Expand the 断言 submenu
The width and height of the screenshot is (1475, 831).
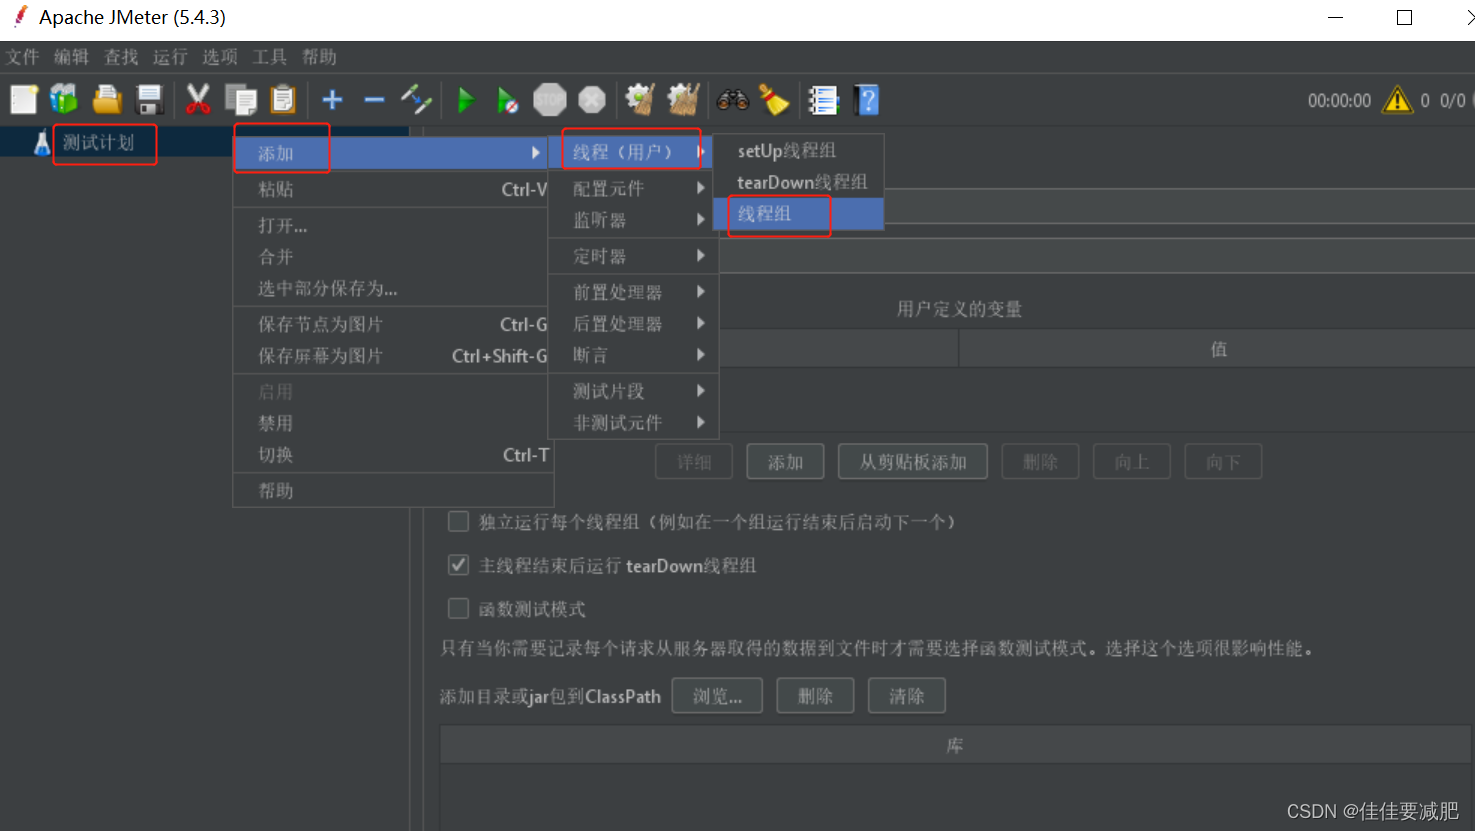(x=631, y=355)
